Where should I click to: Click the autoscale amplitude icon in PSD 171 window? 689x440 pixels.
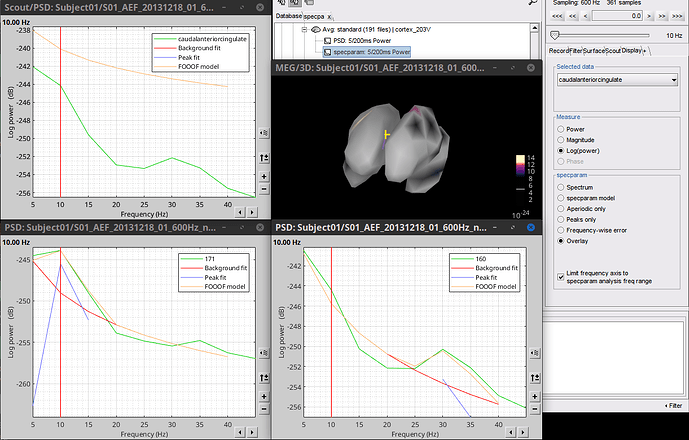[264, 378]
